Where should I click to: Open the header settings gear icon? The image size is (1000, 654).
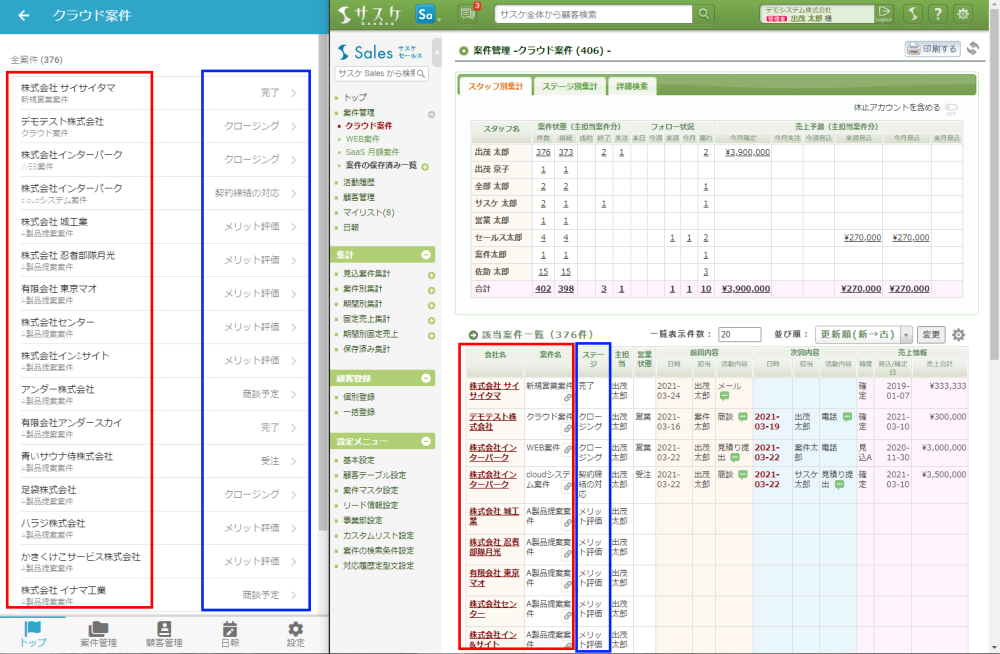pyautogui.click(x=963, y=13)
